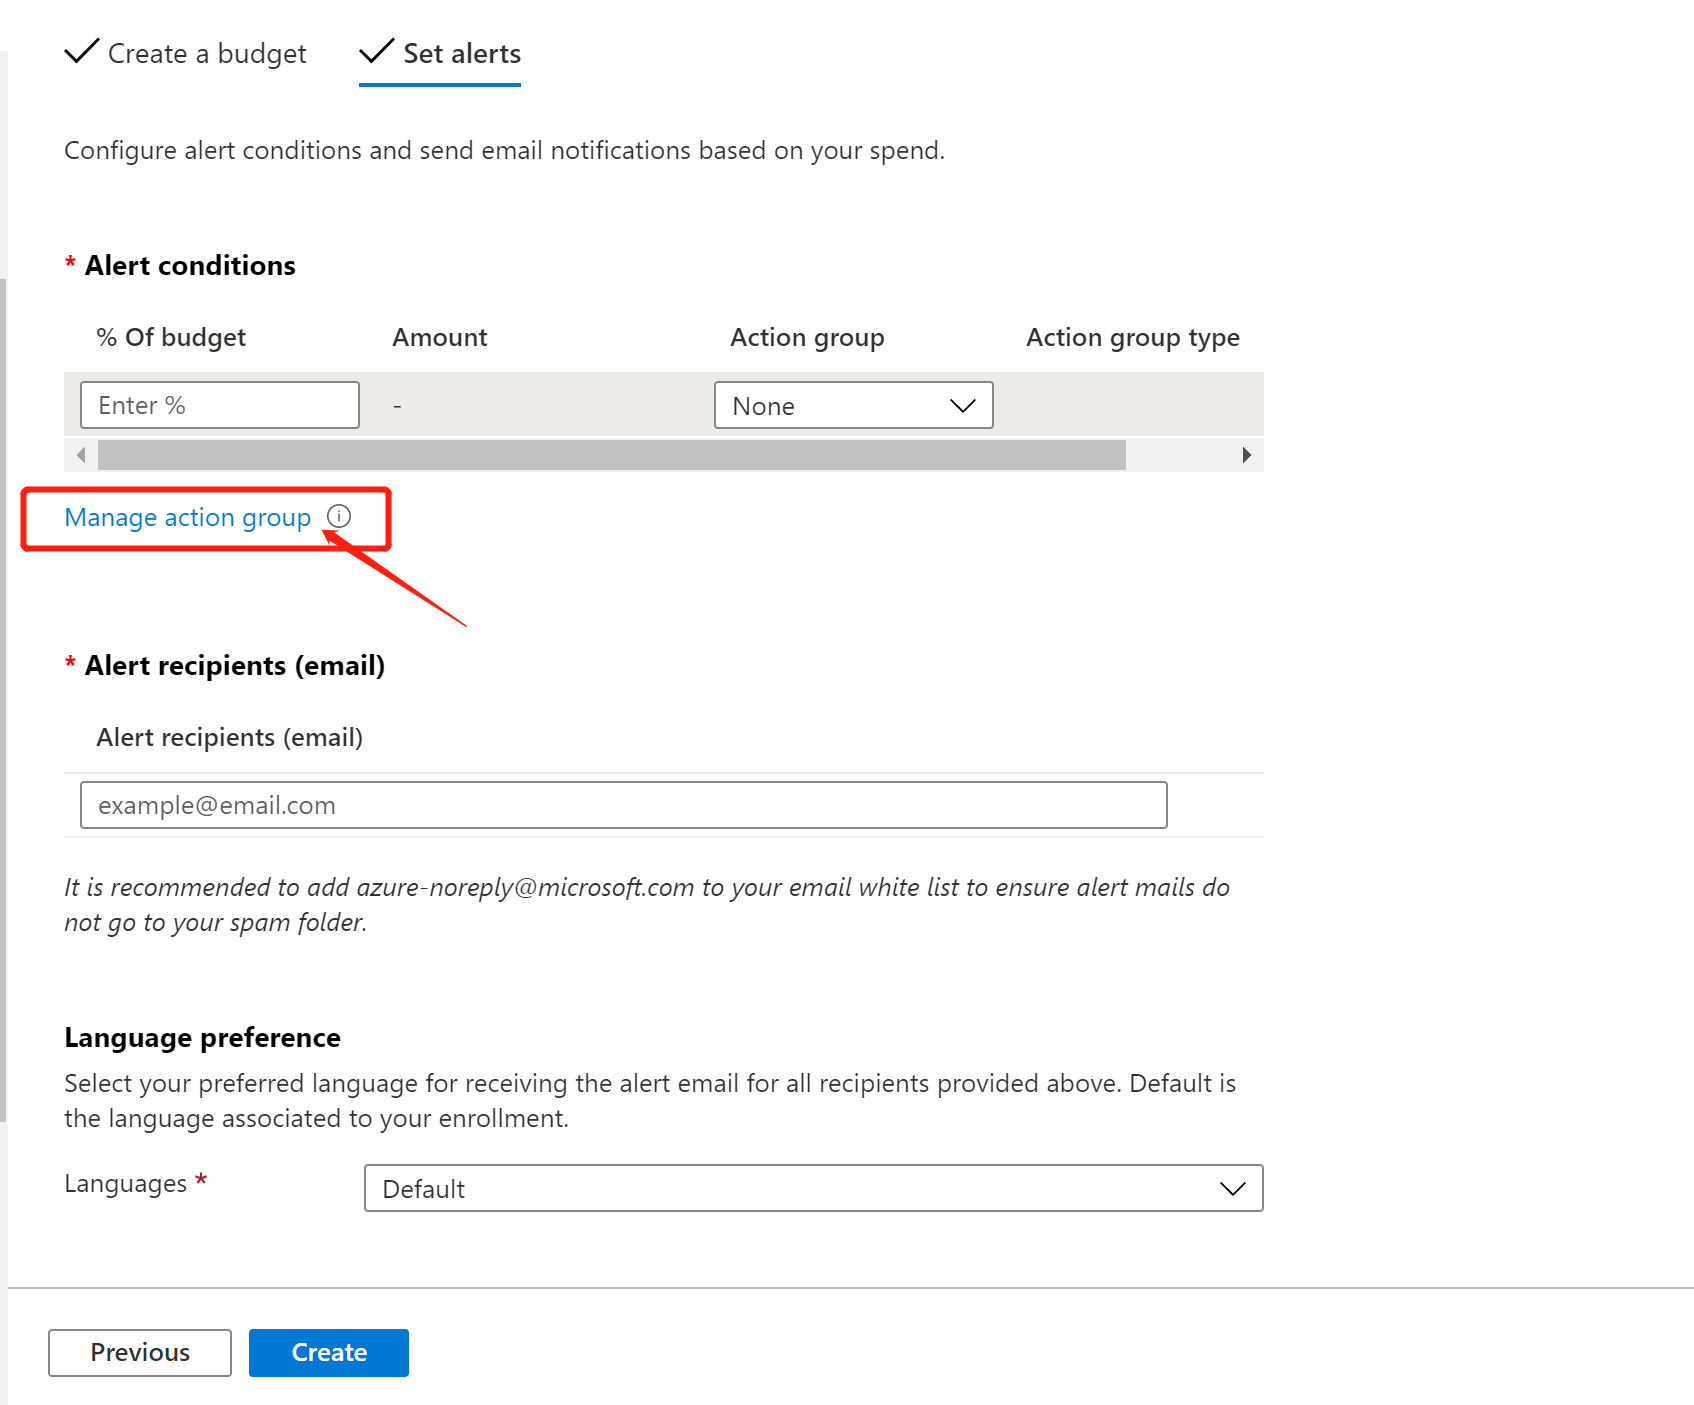Click the example@email.com recipients input field
1694x1405 pixels.
[x=624, y=805]
